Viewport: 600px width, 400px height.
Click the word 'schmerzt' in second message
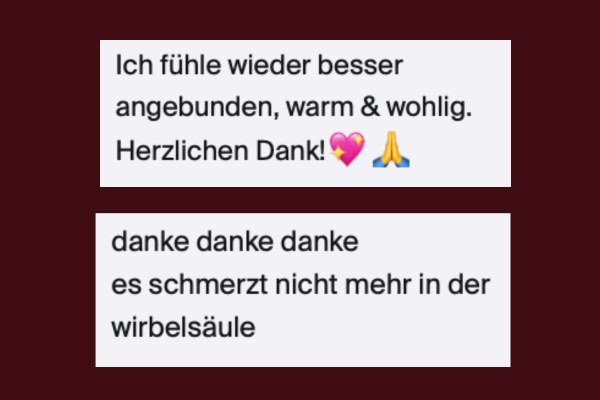coord(208,285)
